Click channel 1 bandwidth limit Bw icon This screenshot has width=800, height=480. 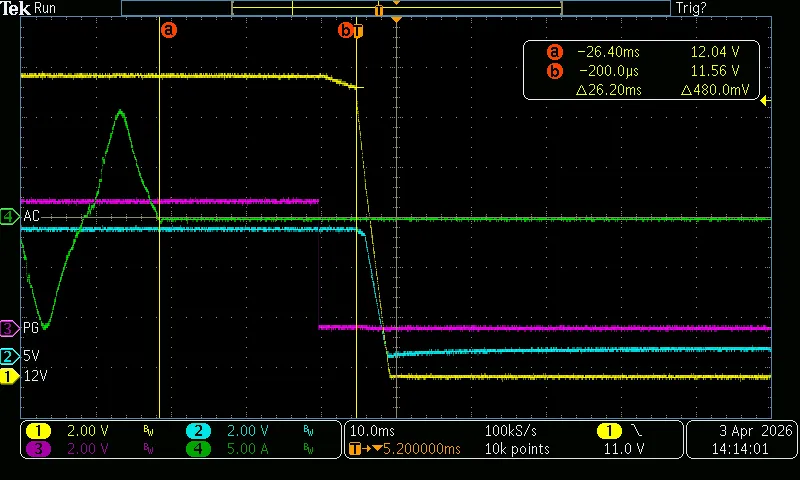pos(148,432)
